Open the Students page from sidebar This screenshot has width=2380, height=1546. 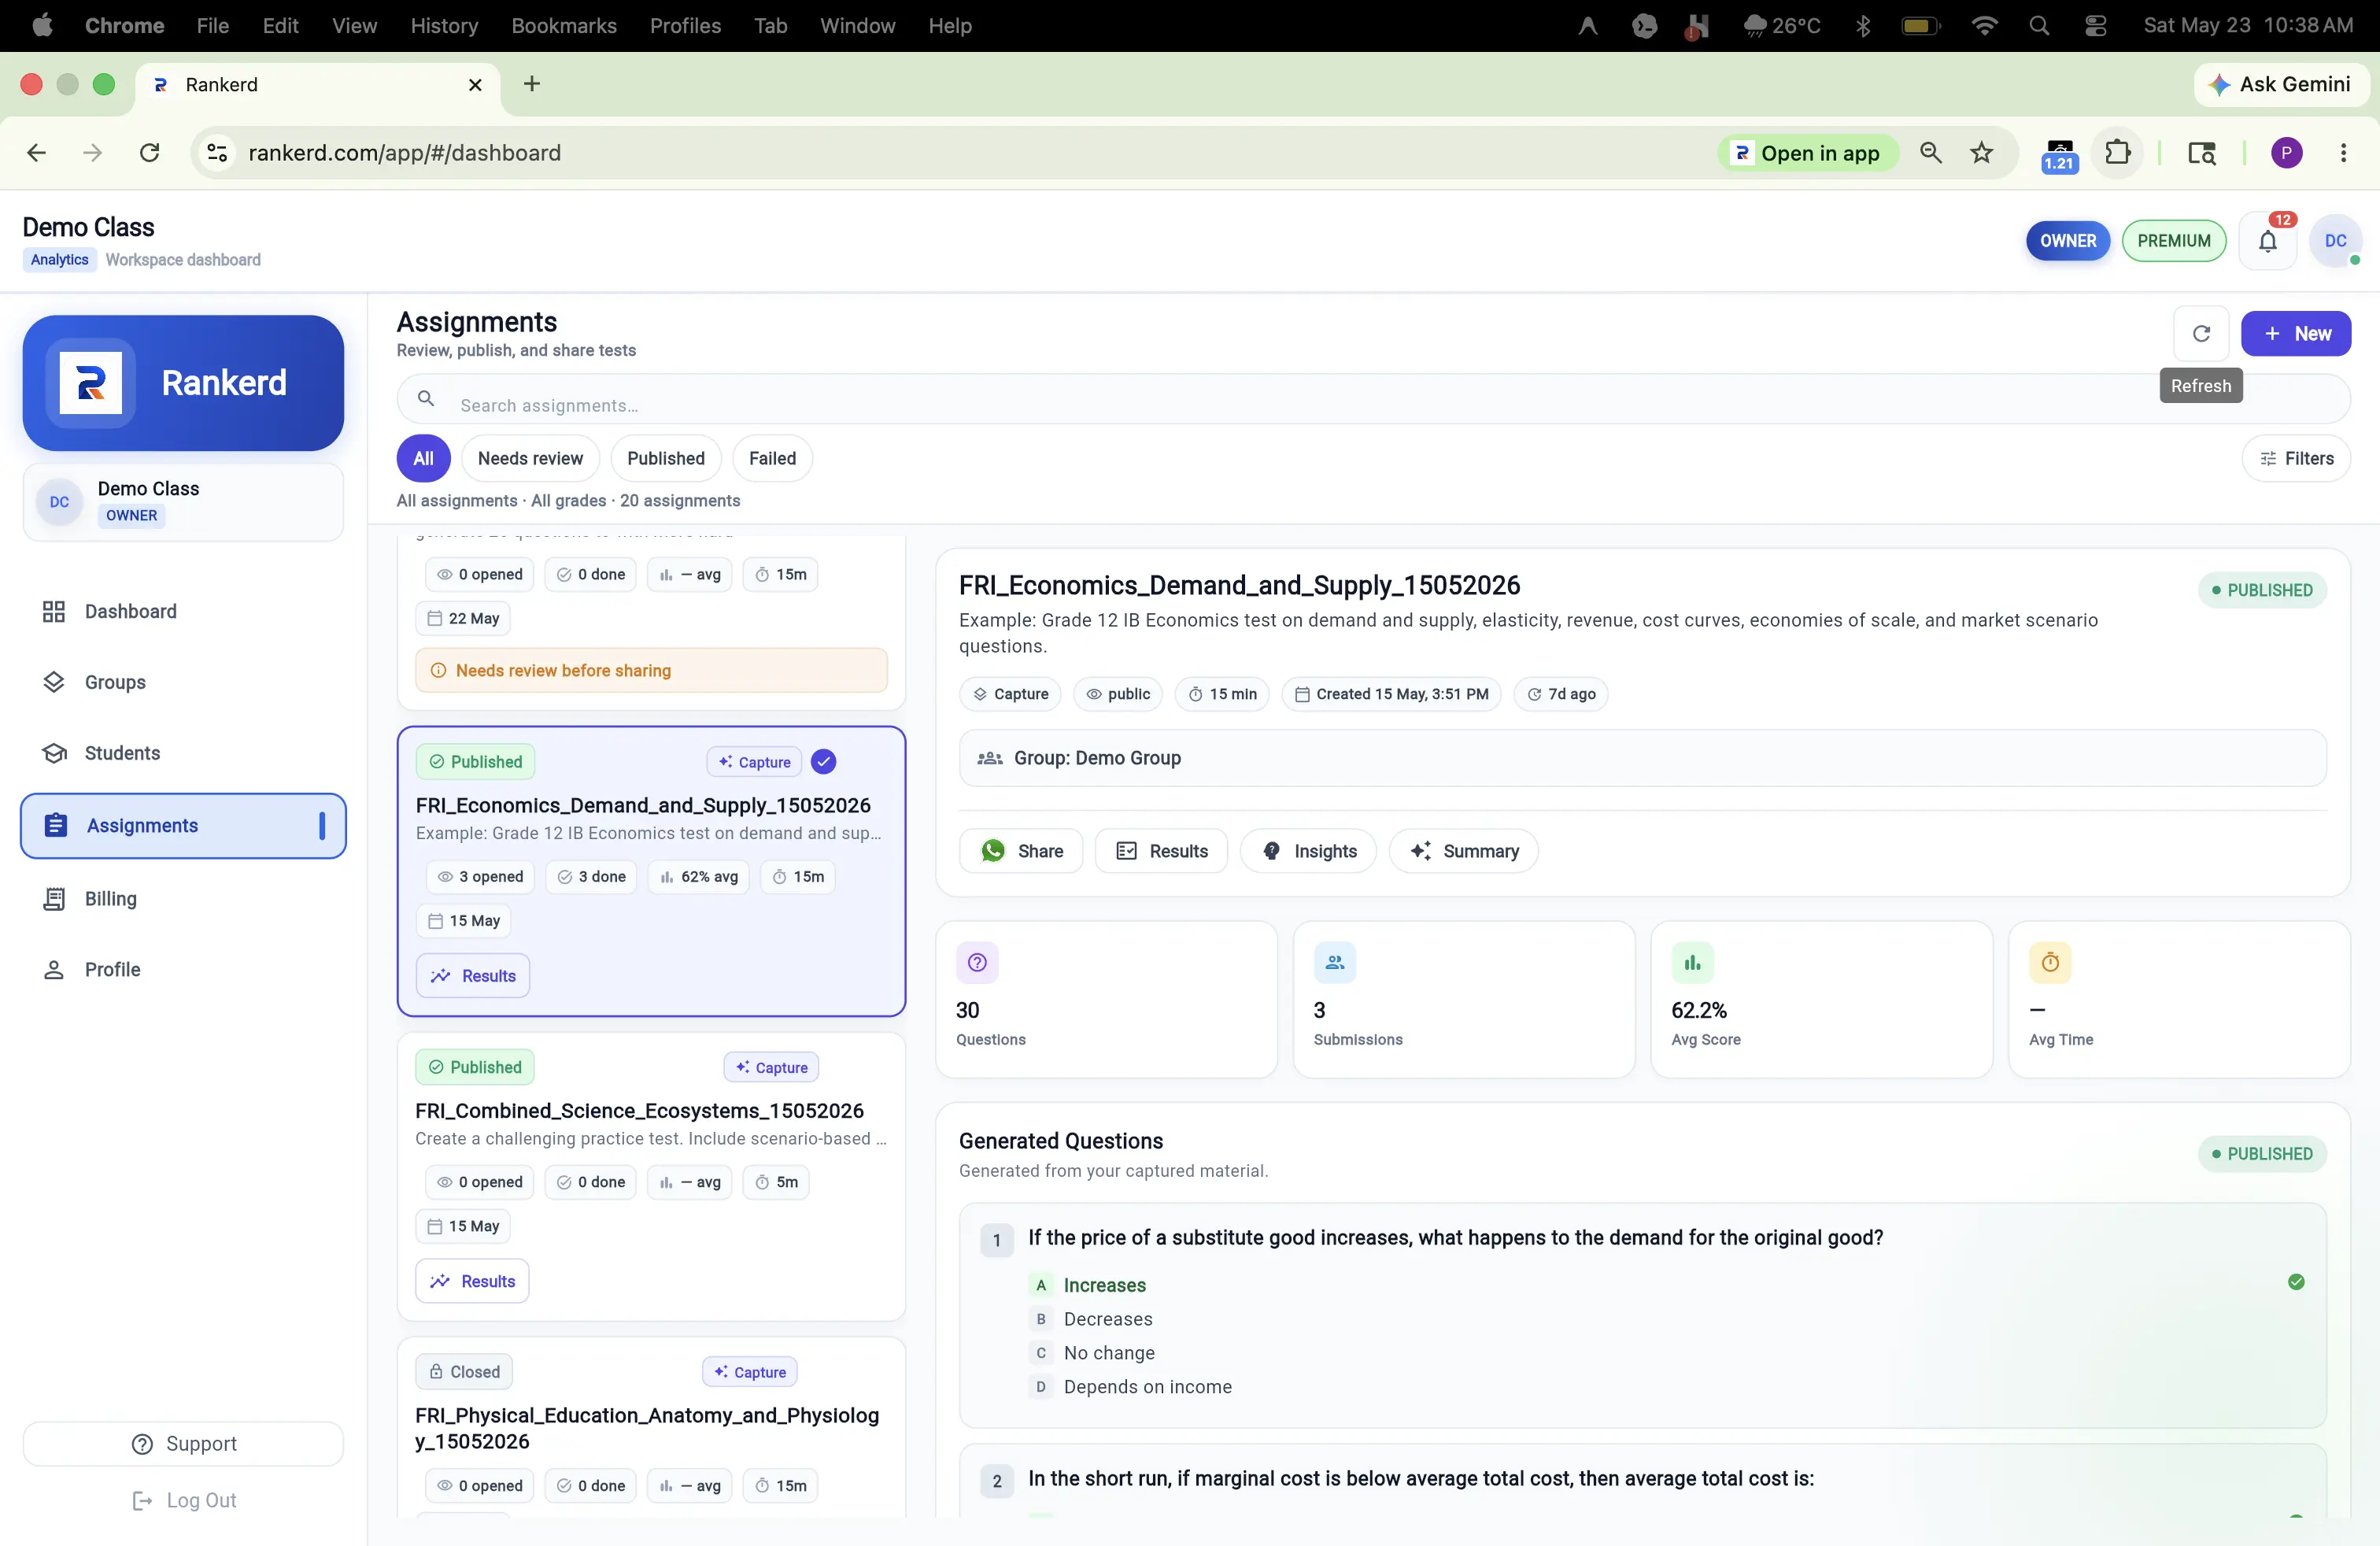click(x=183, y=753)
